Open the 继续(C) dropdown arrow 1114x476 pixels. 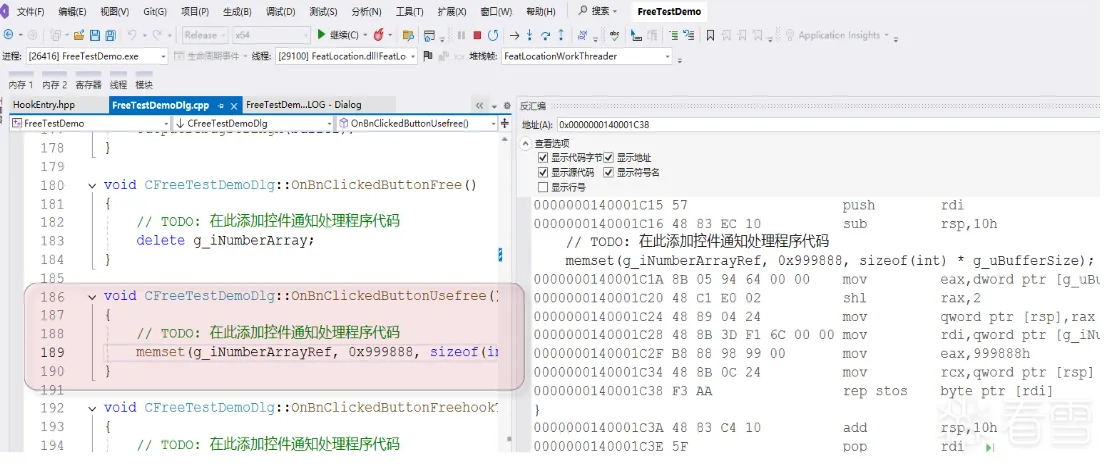(x=365, y=35)
